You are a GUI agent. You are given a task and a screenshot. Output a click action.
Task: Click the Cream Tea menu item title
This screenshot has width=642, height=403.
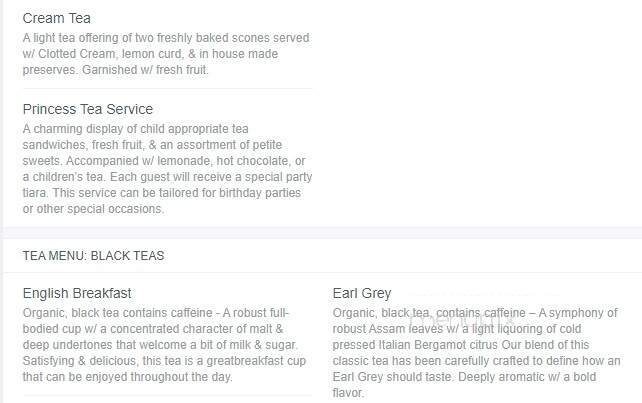(x=57, y=18)
